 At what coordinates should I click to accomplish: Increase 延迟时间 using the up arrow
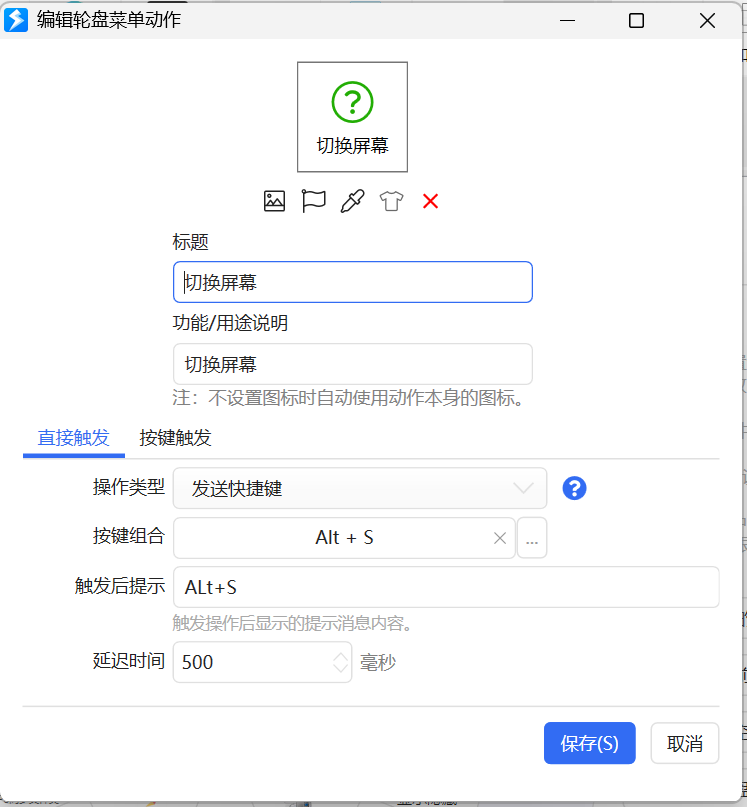(x=340, y=656)
